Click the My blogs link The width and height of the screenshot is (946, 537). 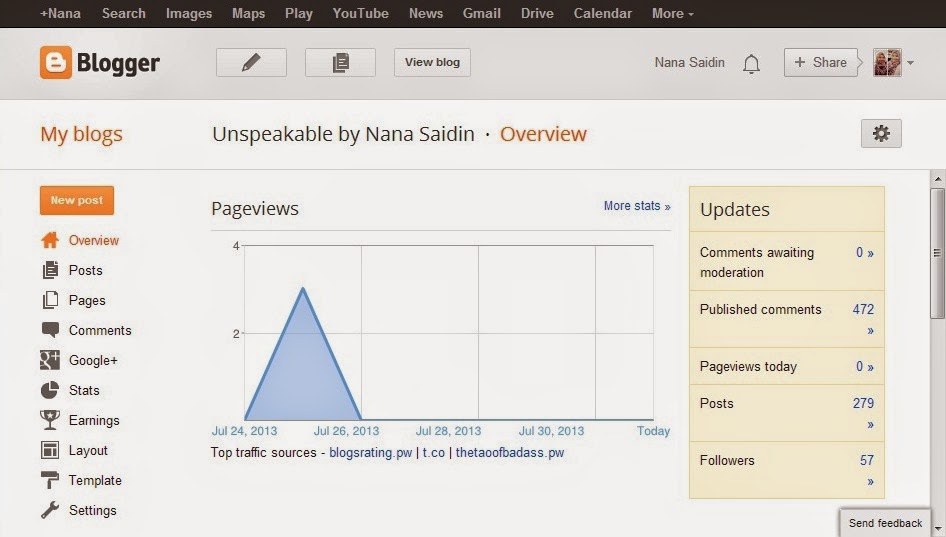(81, 134)
